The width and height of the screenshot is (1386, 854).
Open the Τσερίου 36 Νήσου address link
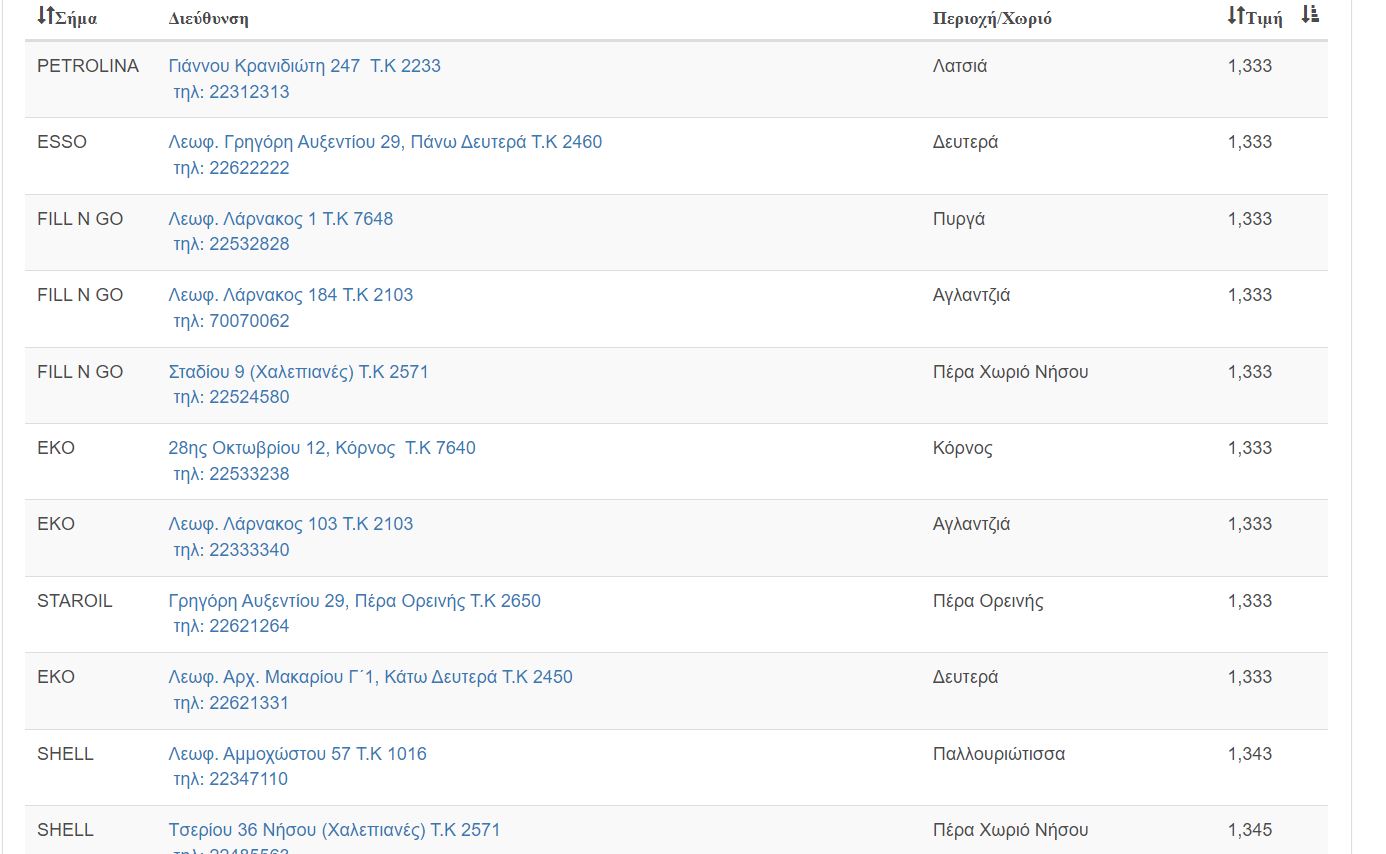point(335,830)
